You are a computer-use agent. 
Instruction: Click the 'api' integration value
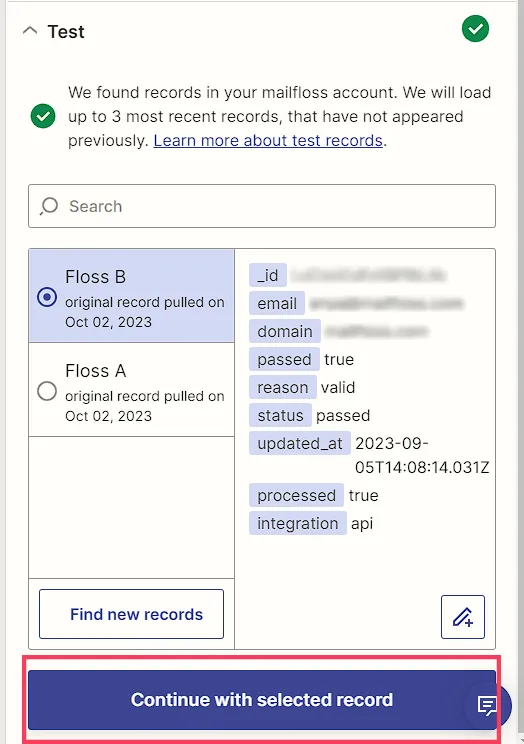362,524
